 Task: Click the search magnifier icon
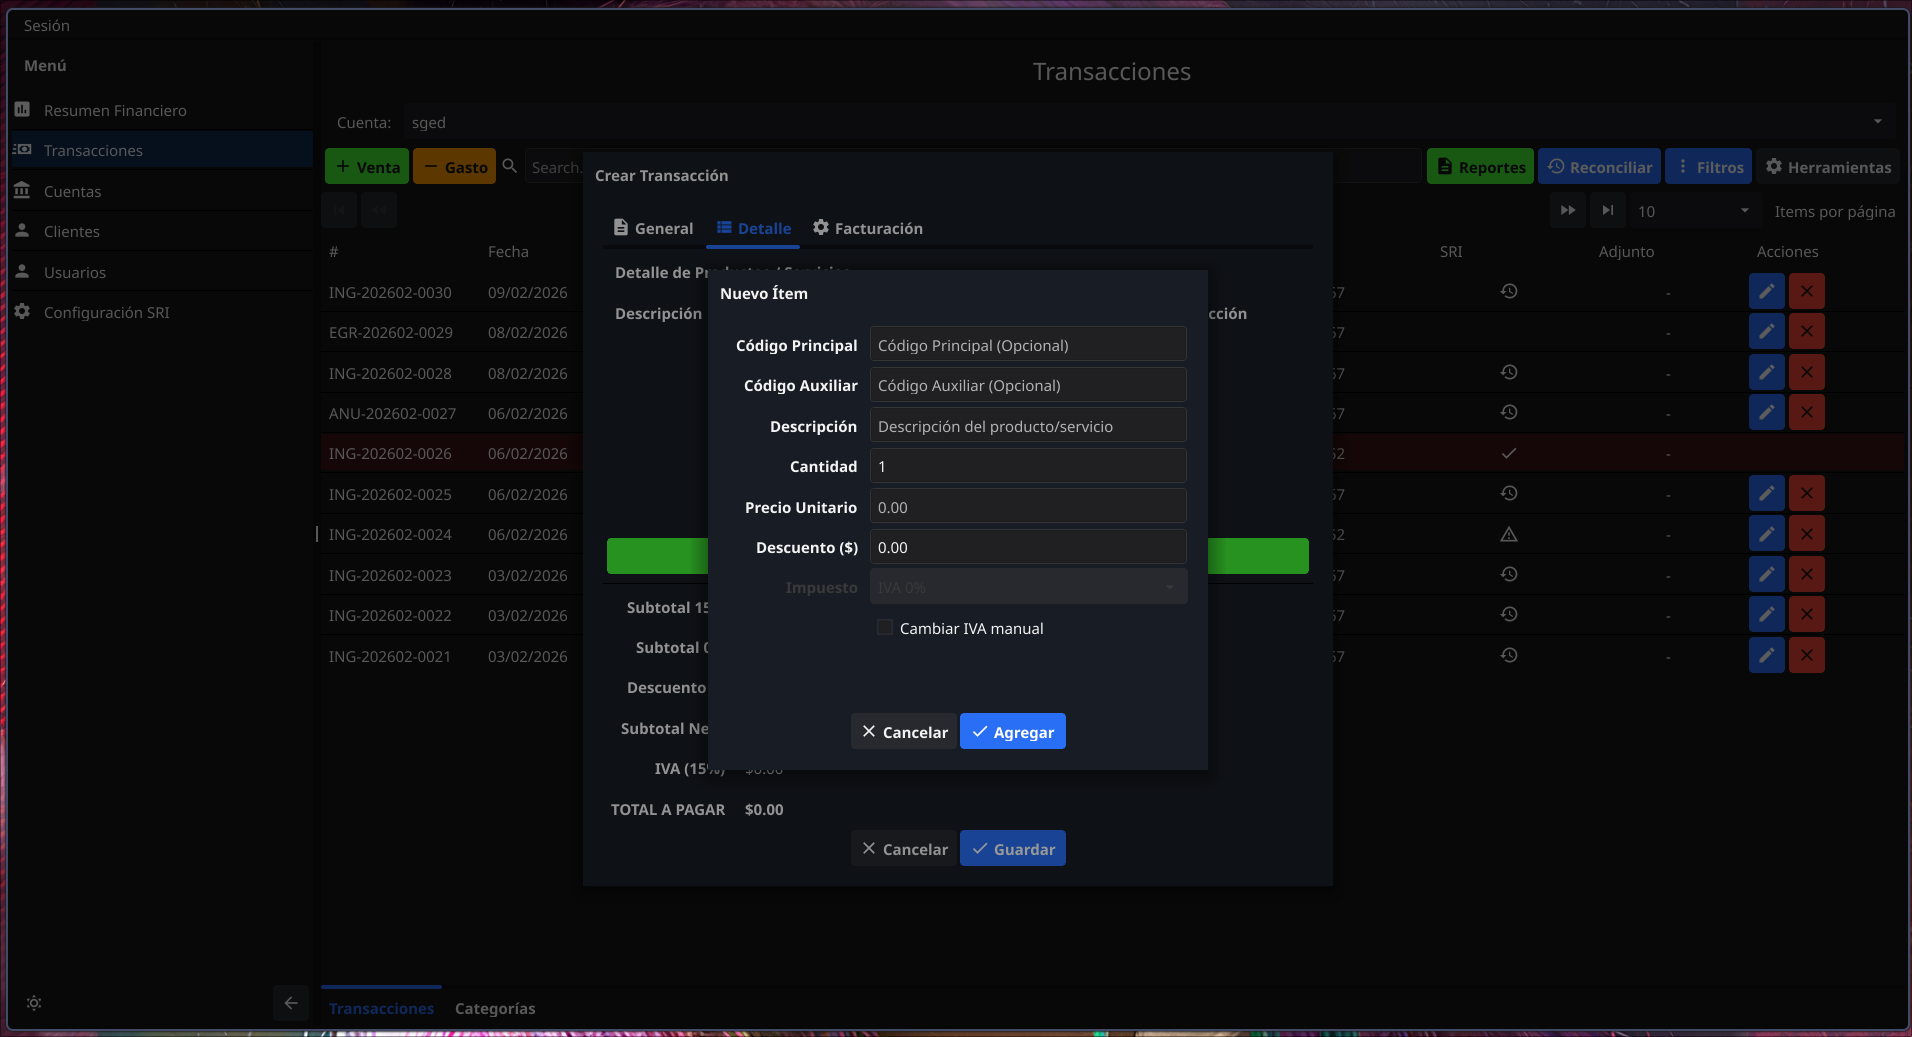pyautogui.click(x=510, y=166)
